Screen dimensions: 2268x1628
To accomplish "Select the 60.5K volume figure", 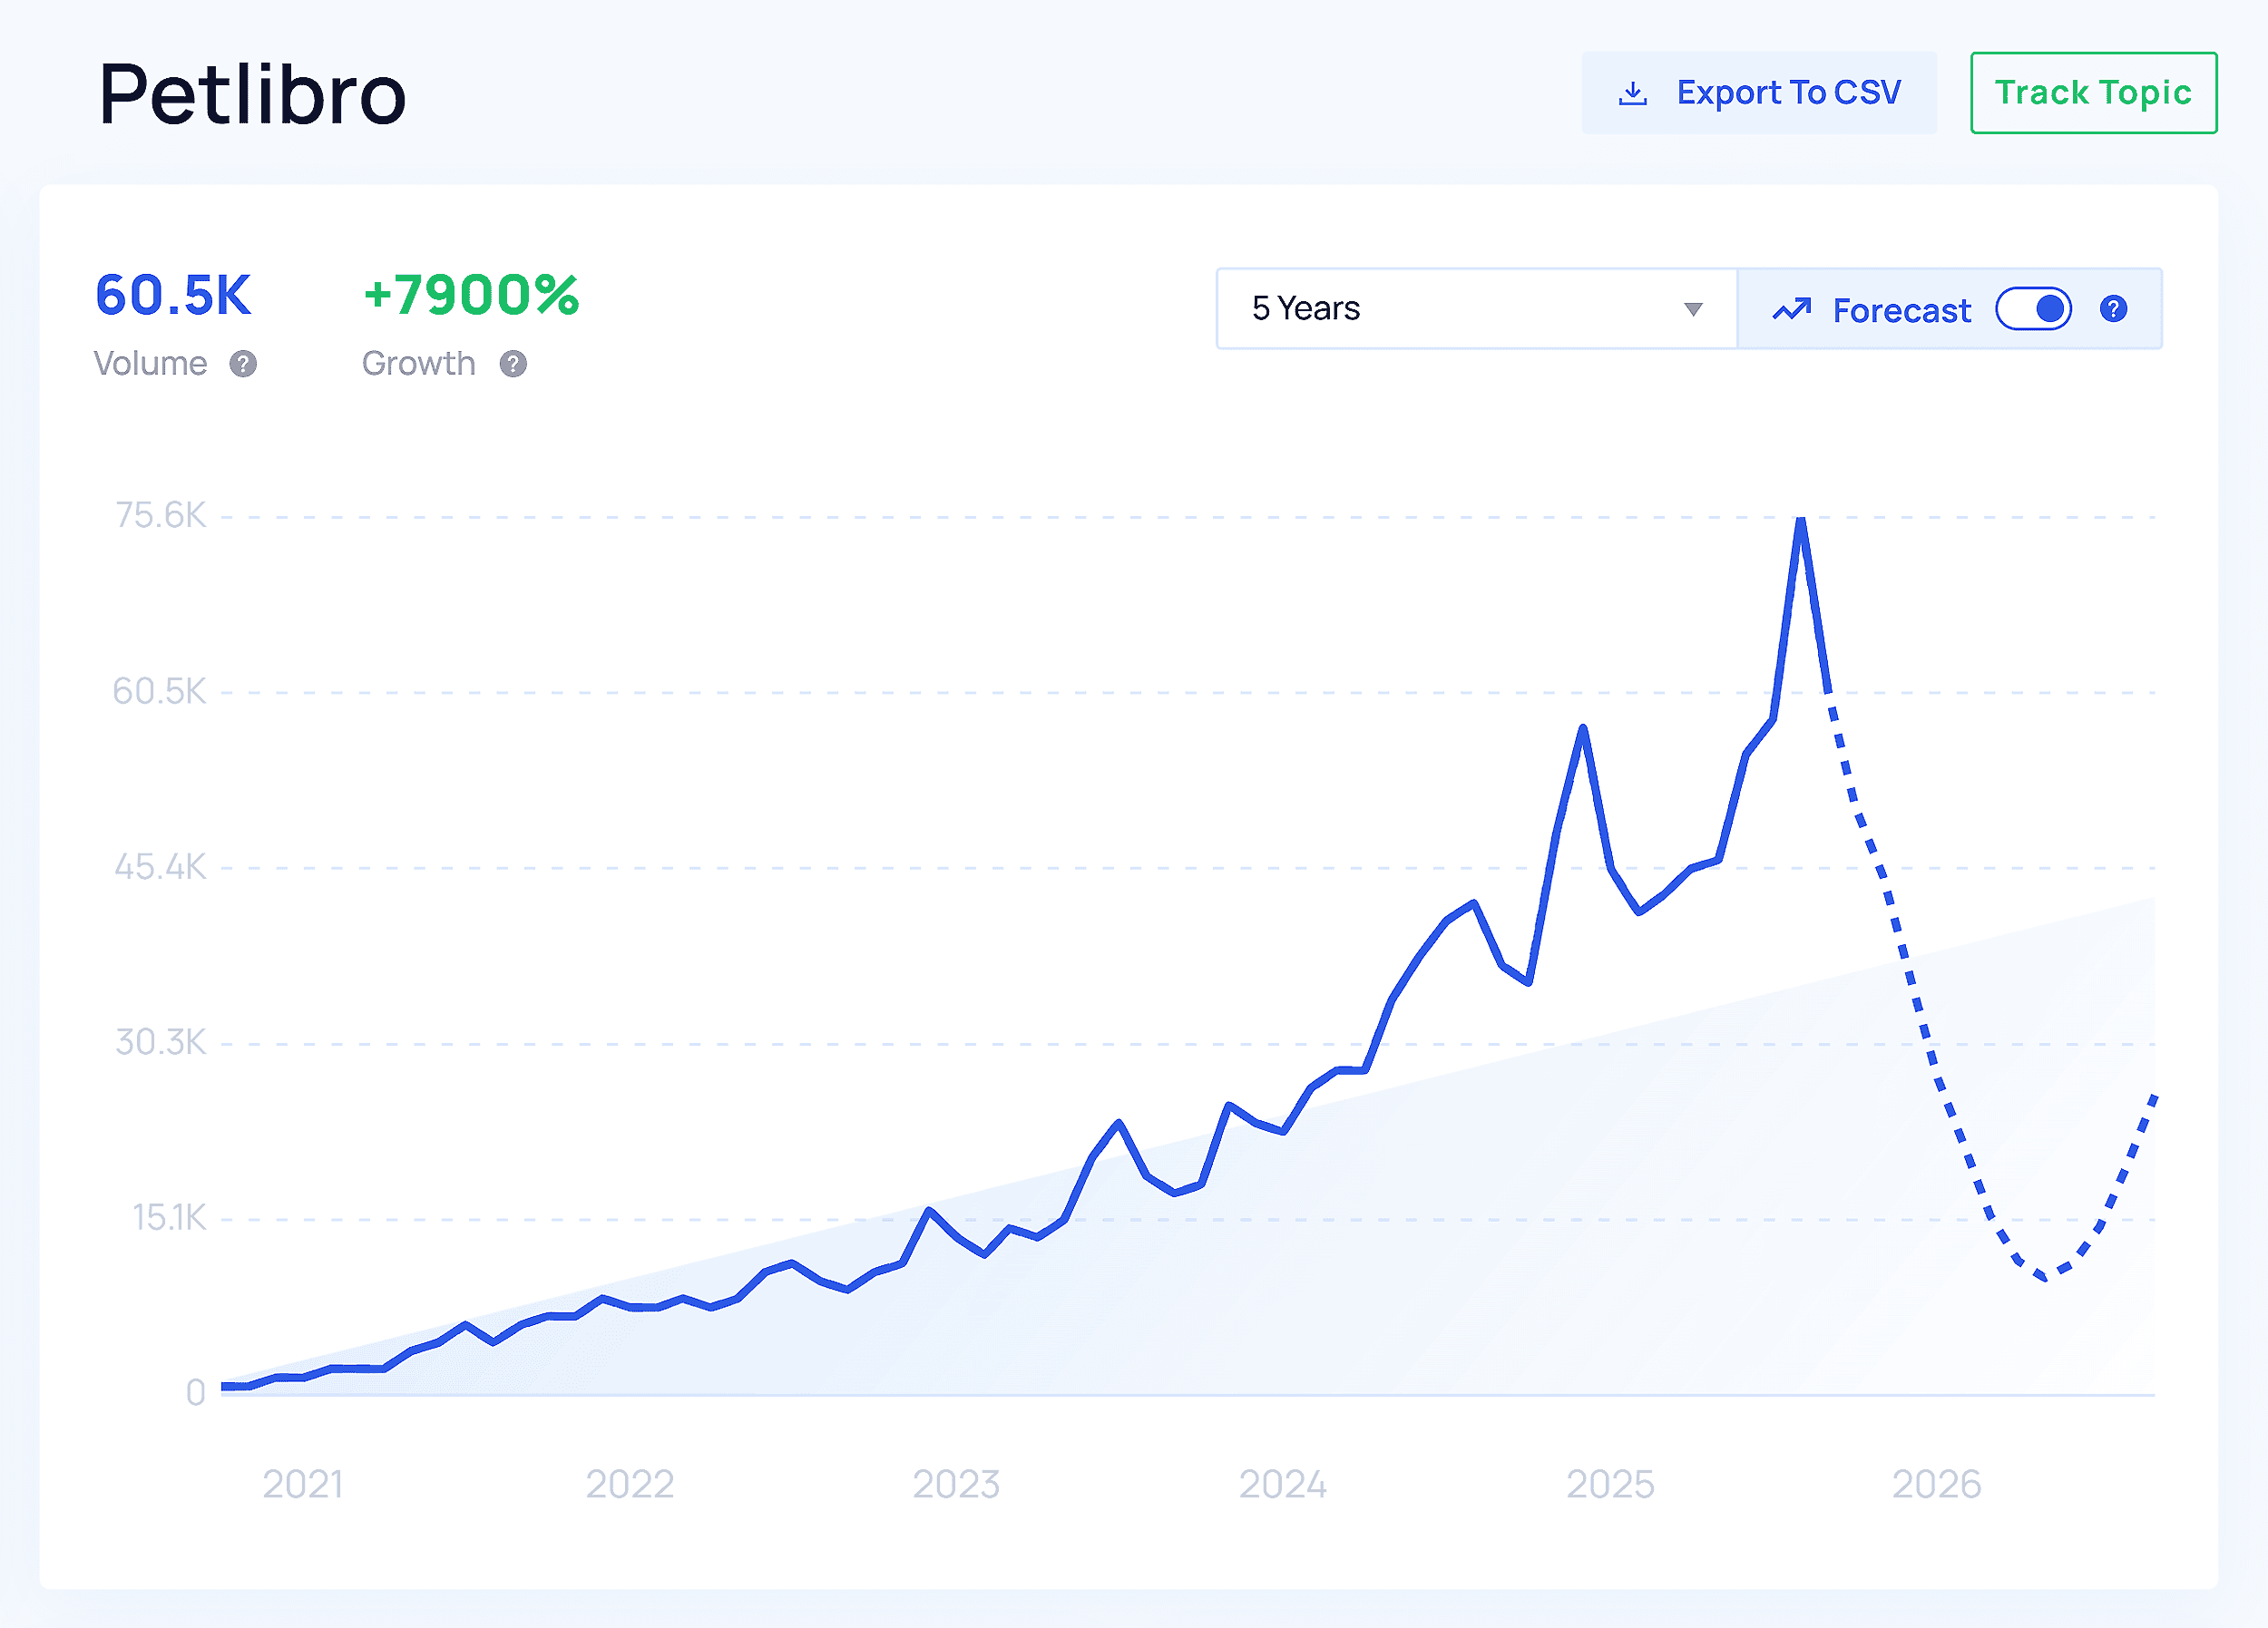I will point(173,296).
